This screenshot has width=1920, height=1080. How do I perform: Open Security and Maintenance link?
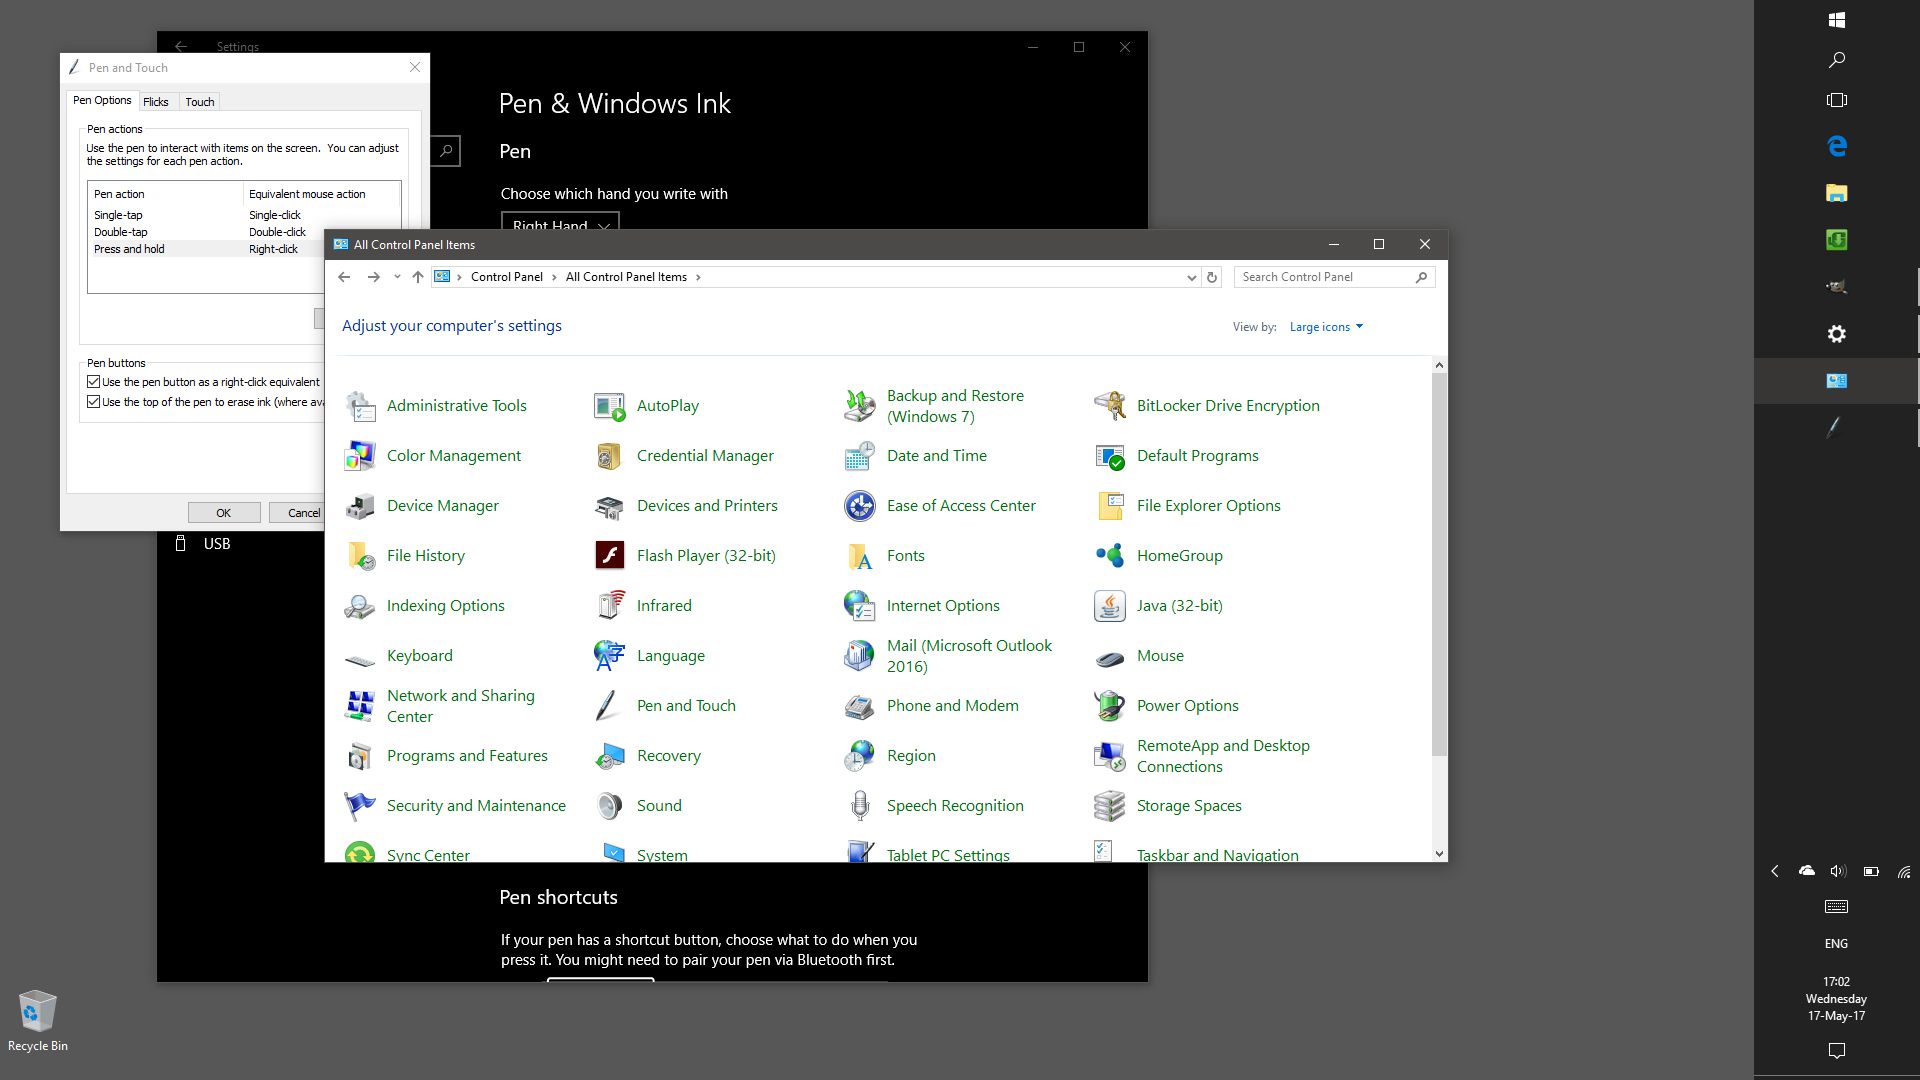coord(476,806)
